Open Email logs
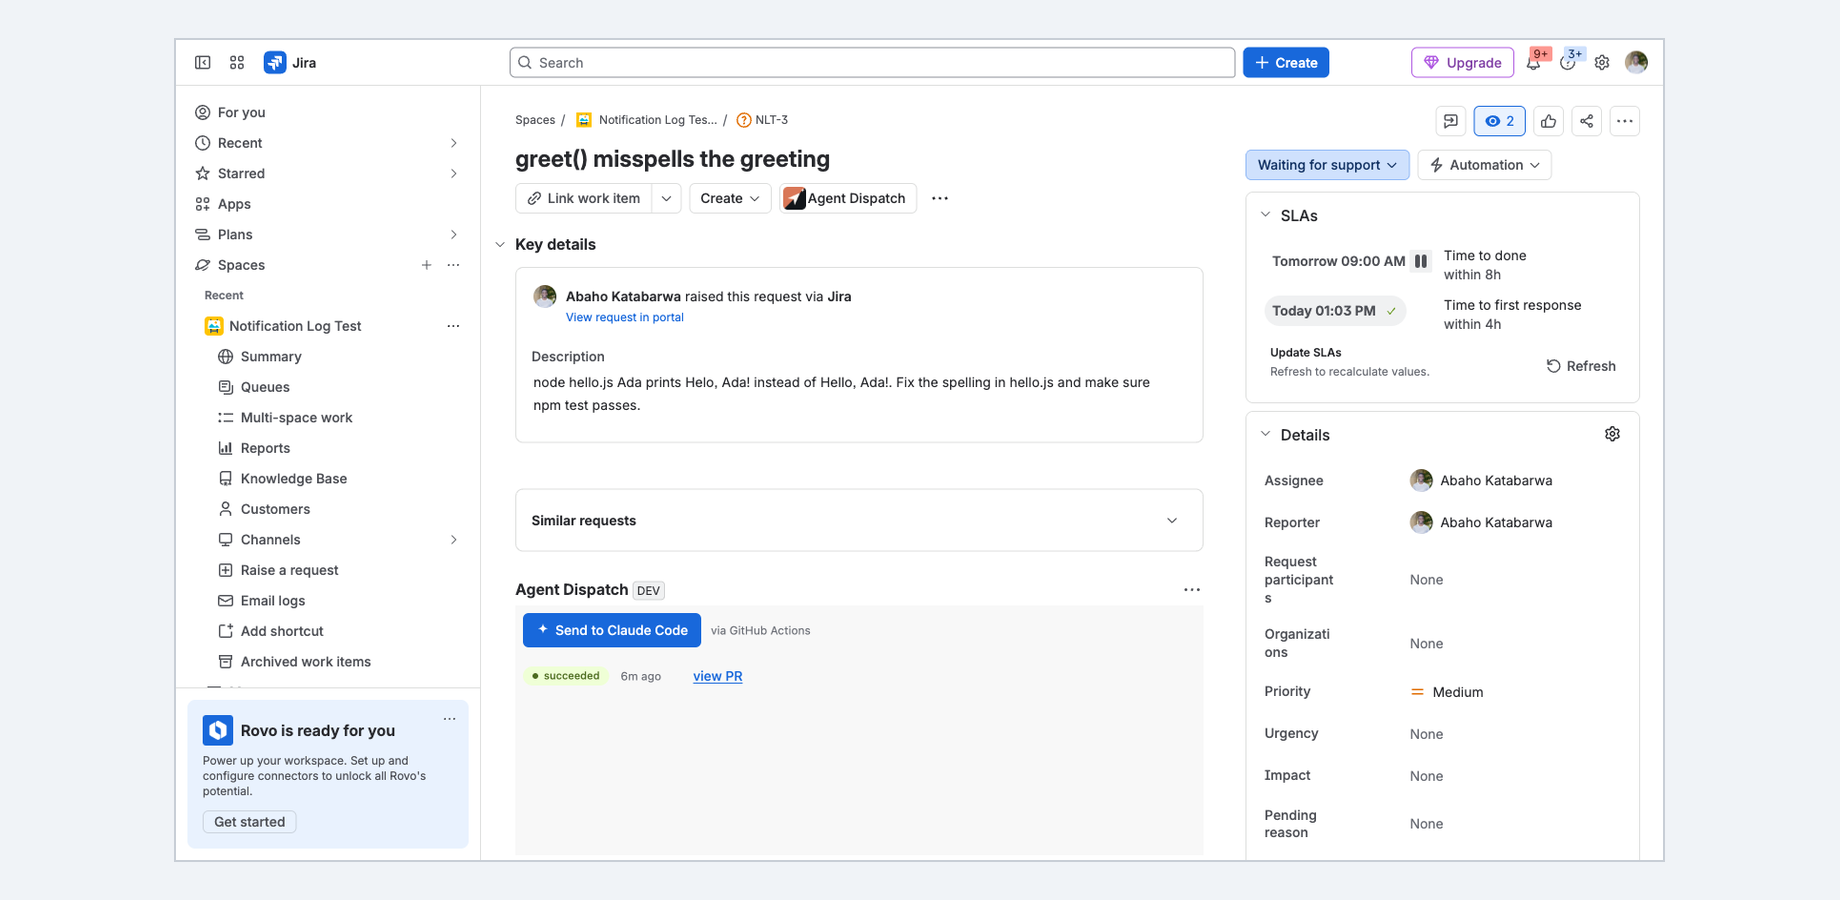Image resolution: width=1840 pixels, height=900 pixels. [x=272, y=601]
